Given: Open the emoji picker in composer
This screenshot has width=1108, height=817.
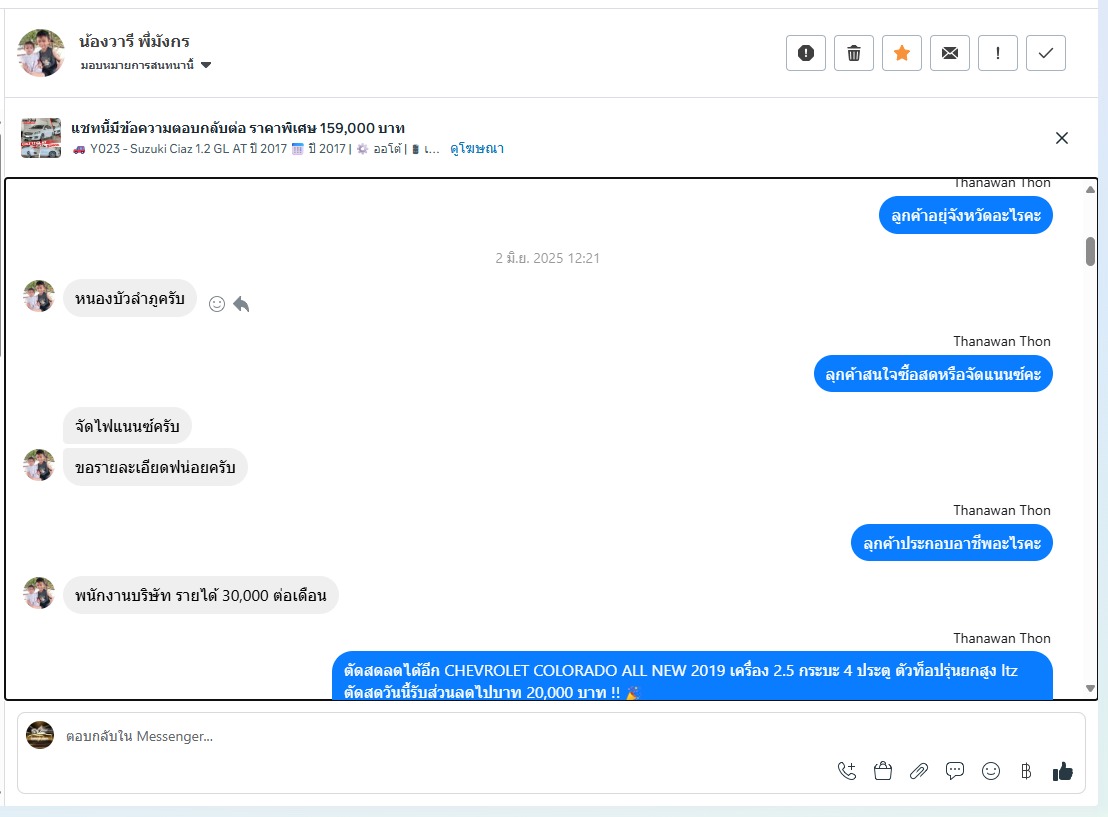Looking at the screenshot, I should 991,771.
